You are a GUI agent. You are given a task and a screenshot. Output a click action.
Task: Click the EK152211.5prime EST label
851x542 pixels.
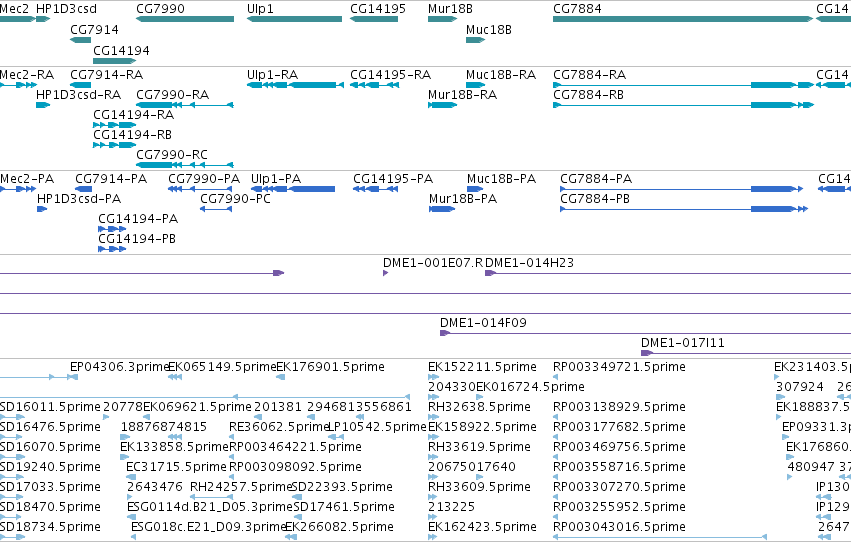point(482,367)
